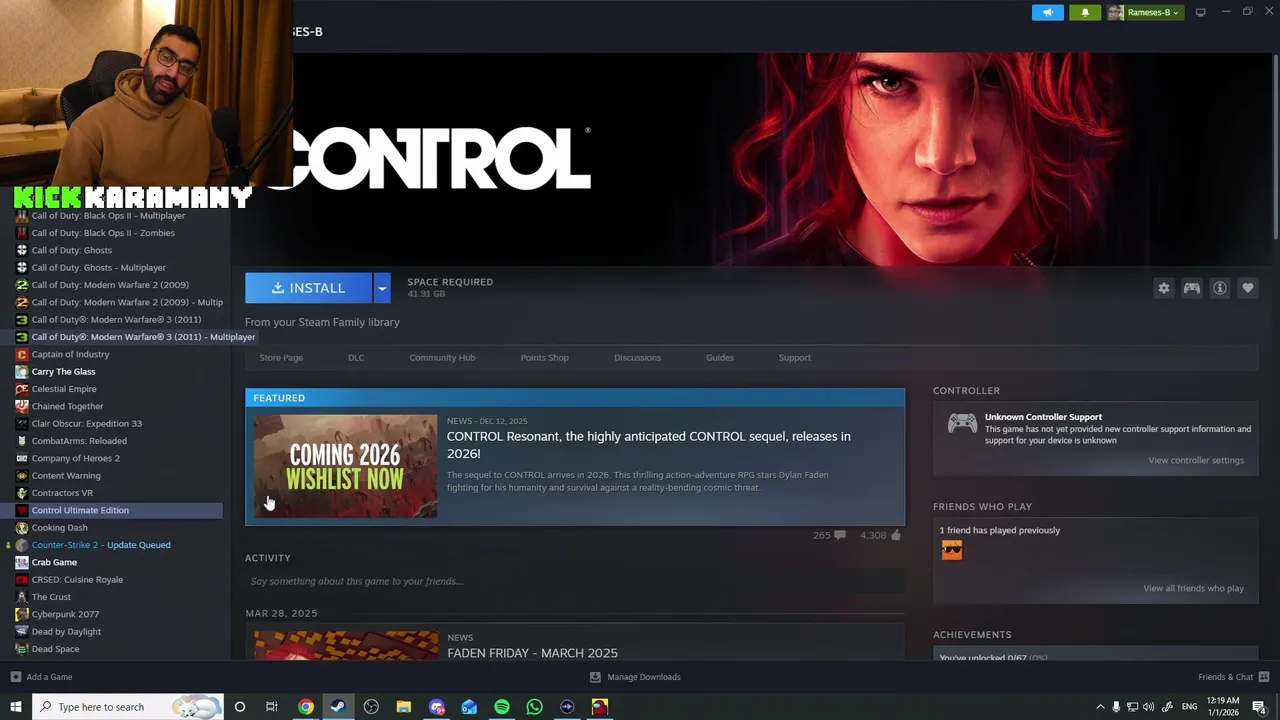Open the Guides tab
The image size is (1280, 720).
pos(720,357)
